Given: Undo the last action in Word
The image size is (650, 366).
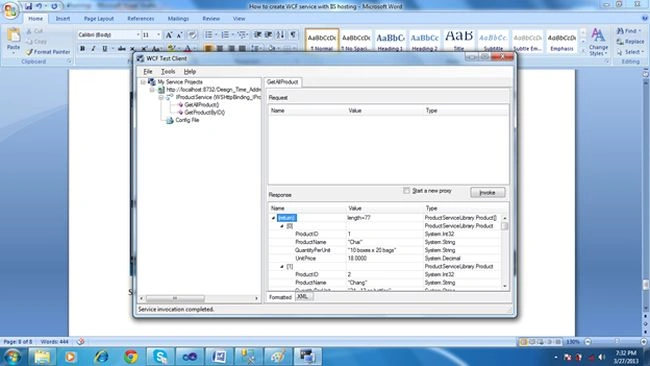Looking at the screenshot, I should (x=39, y=6).
